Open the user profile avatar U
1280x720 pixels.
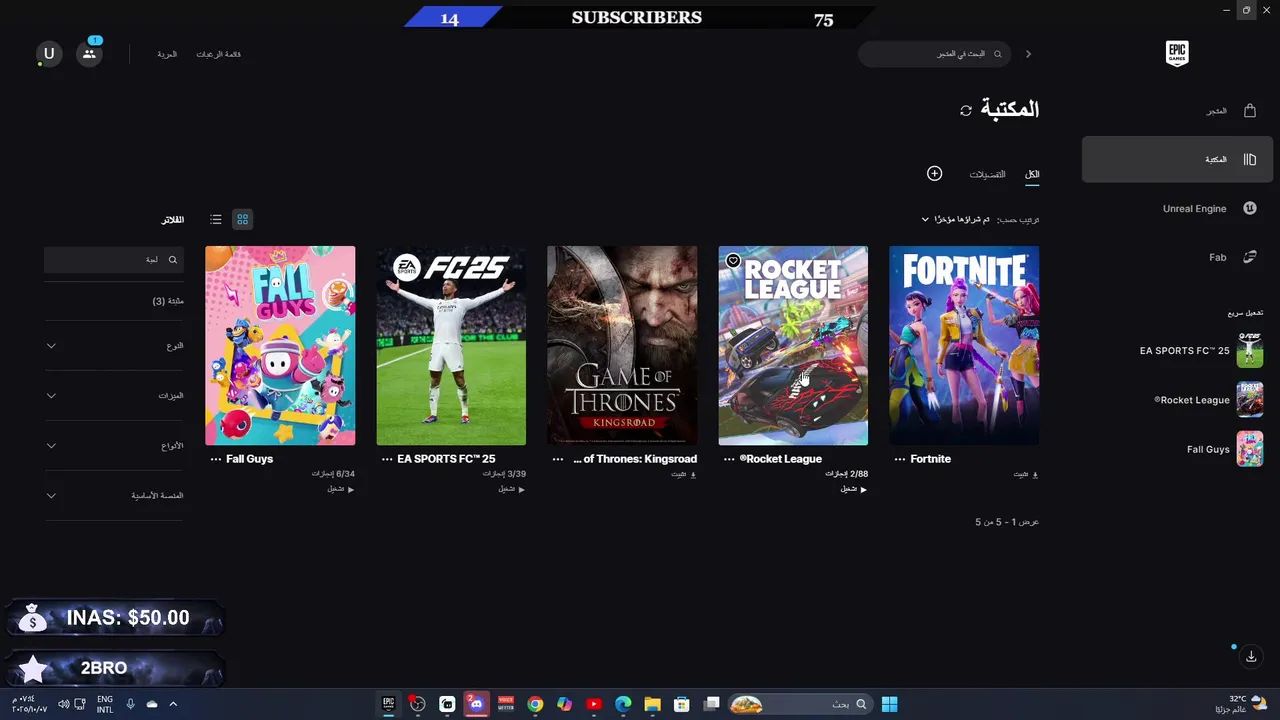49,53
